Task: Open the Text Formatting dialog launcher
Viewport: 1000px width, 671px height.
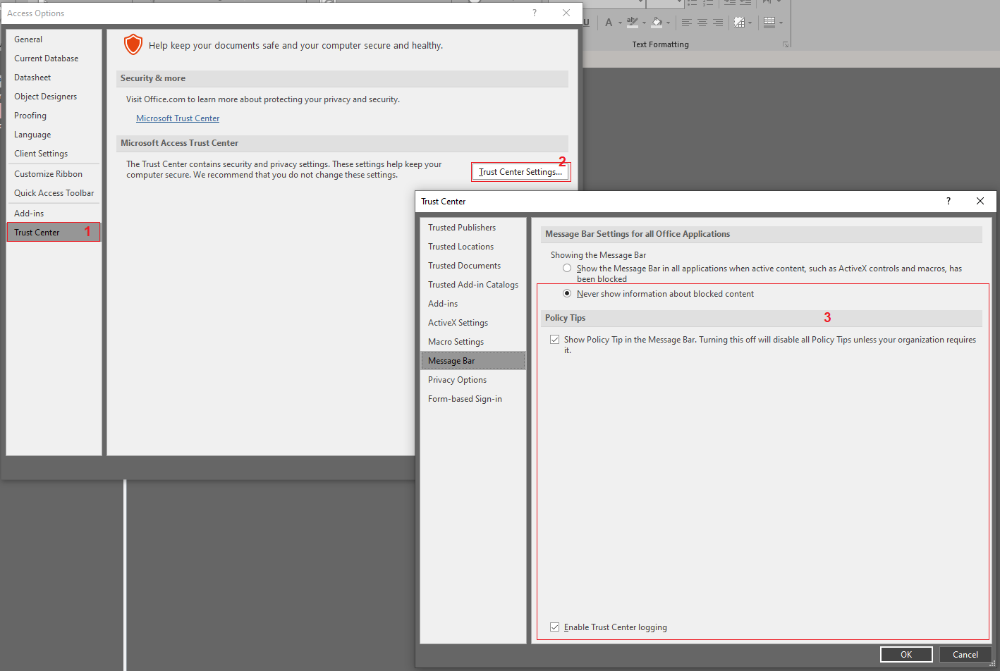Action: pyautogui.click(x=786, y=44)
